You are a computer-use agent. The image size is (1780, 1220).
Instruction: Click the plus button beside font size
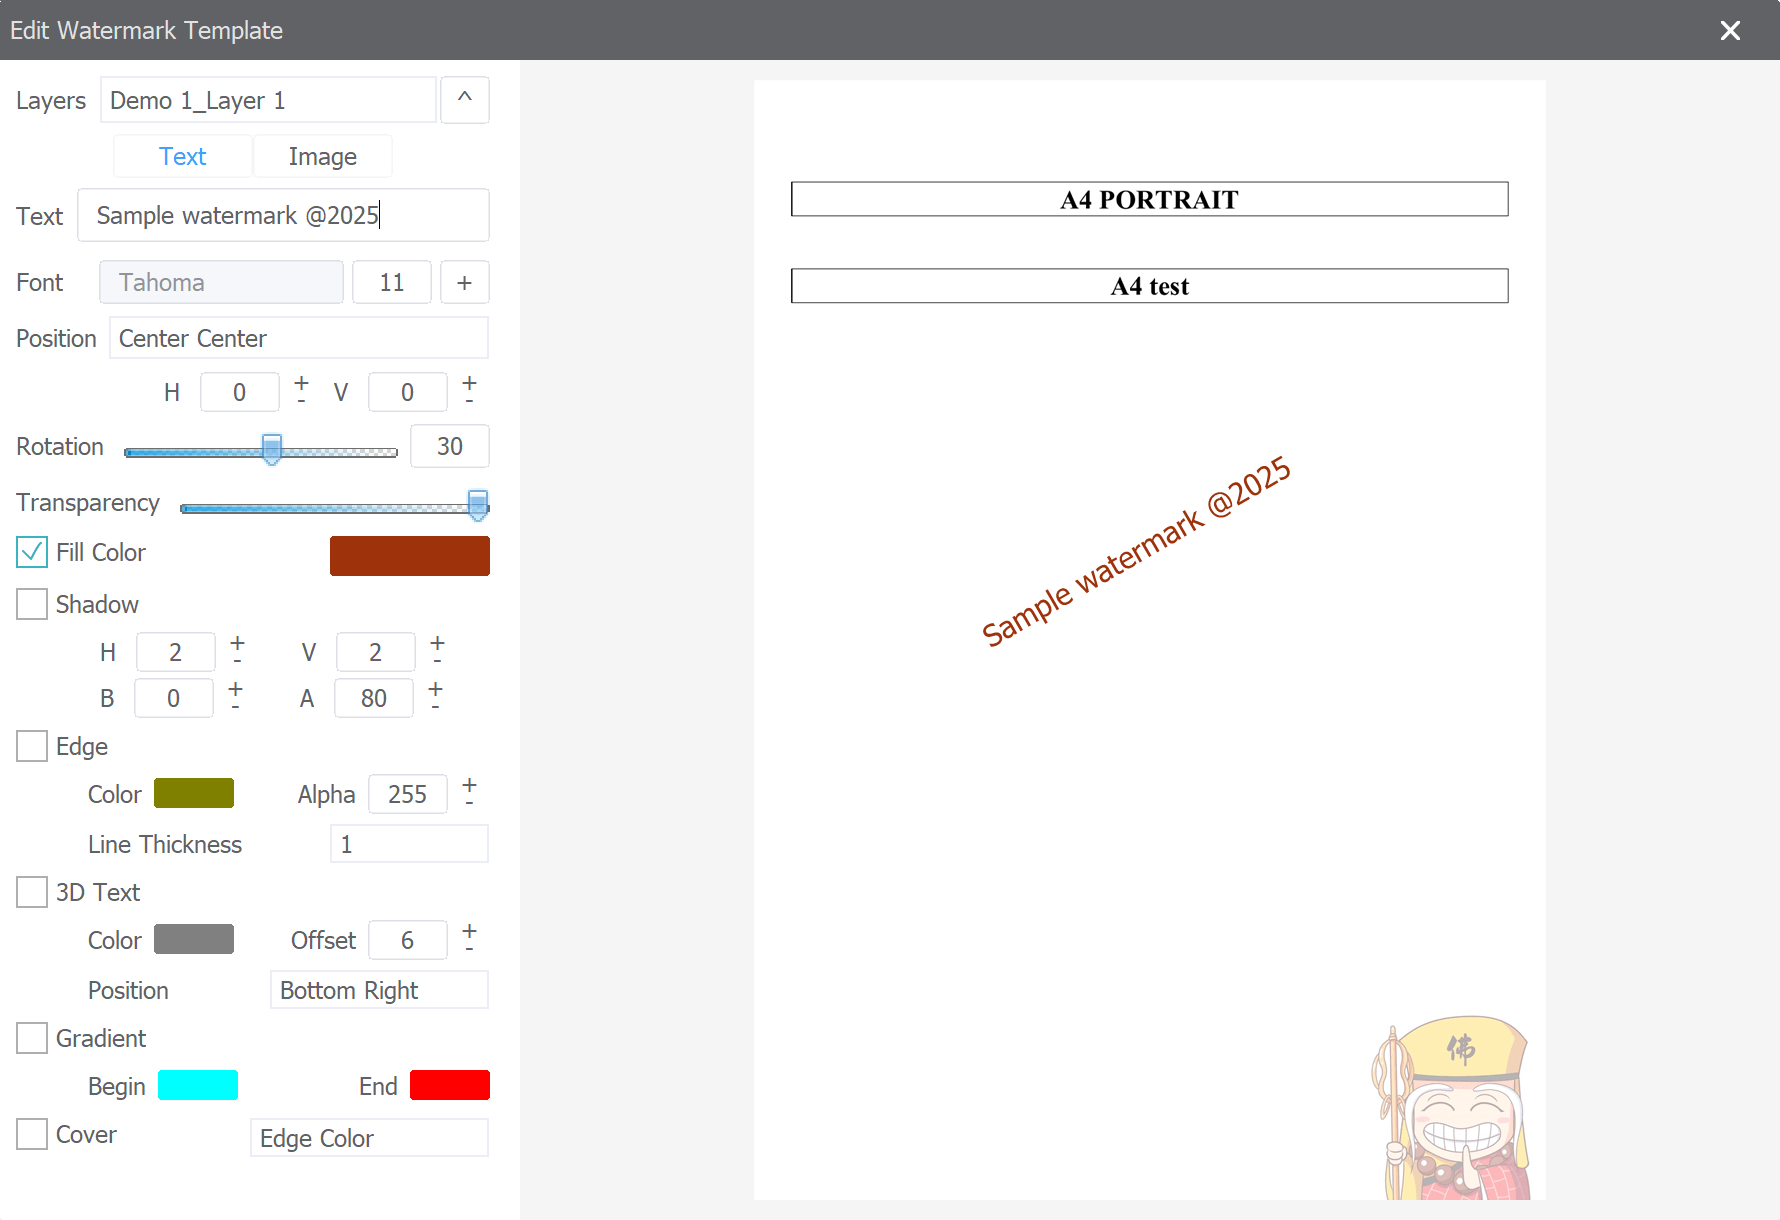pyautogui.click(x=465, y=283)
